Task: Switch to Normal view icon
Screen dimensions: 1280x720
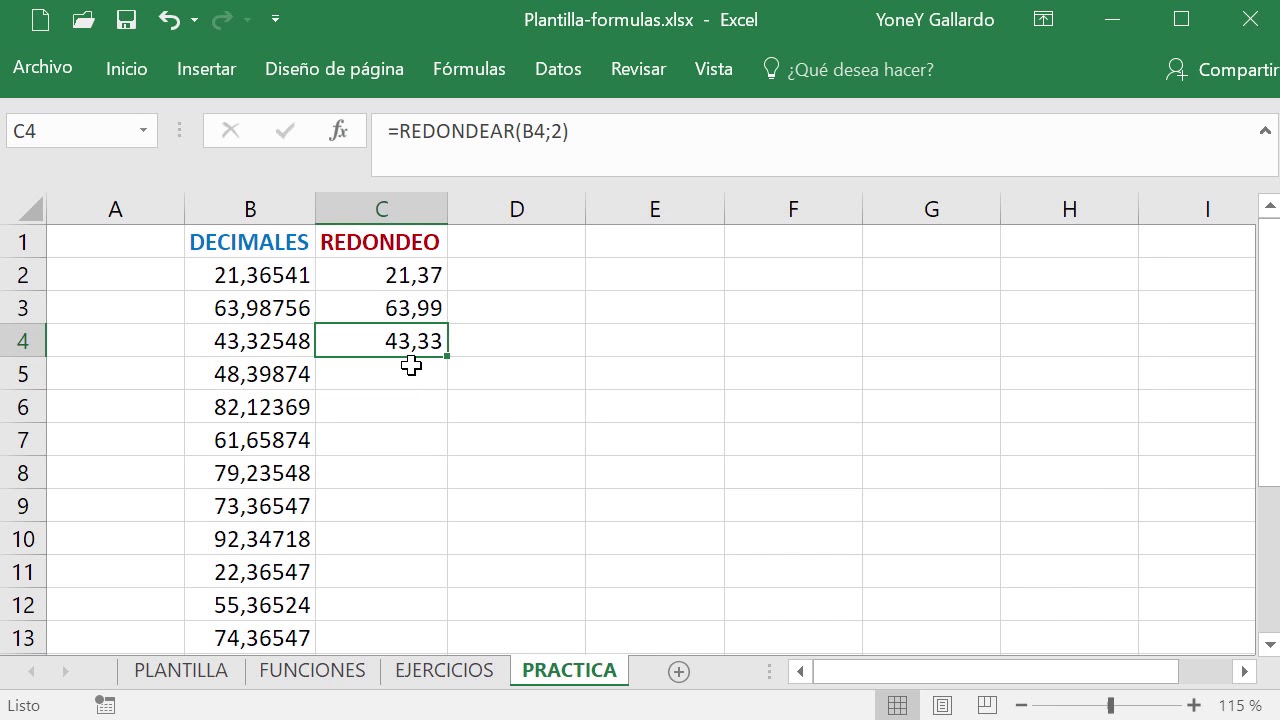Action: (898, 705)
